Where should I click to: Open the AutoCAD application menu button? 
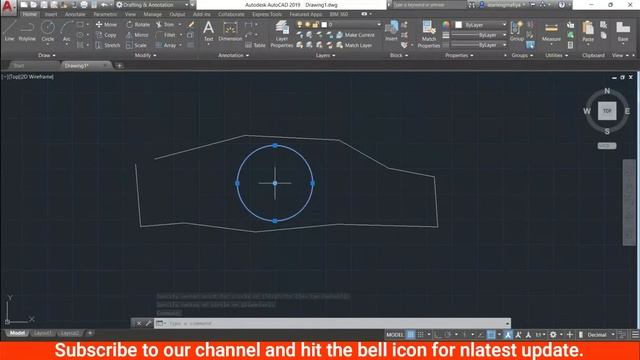[8, 7]
